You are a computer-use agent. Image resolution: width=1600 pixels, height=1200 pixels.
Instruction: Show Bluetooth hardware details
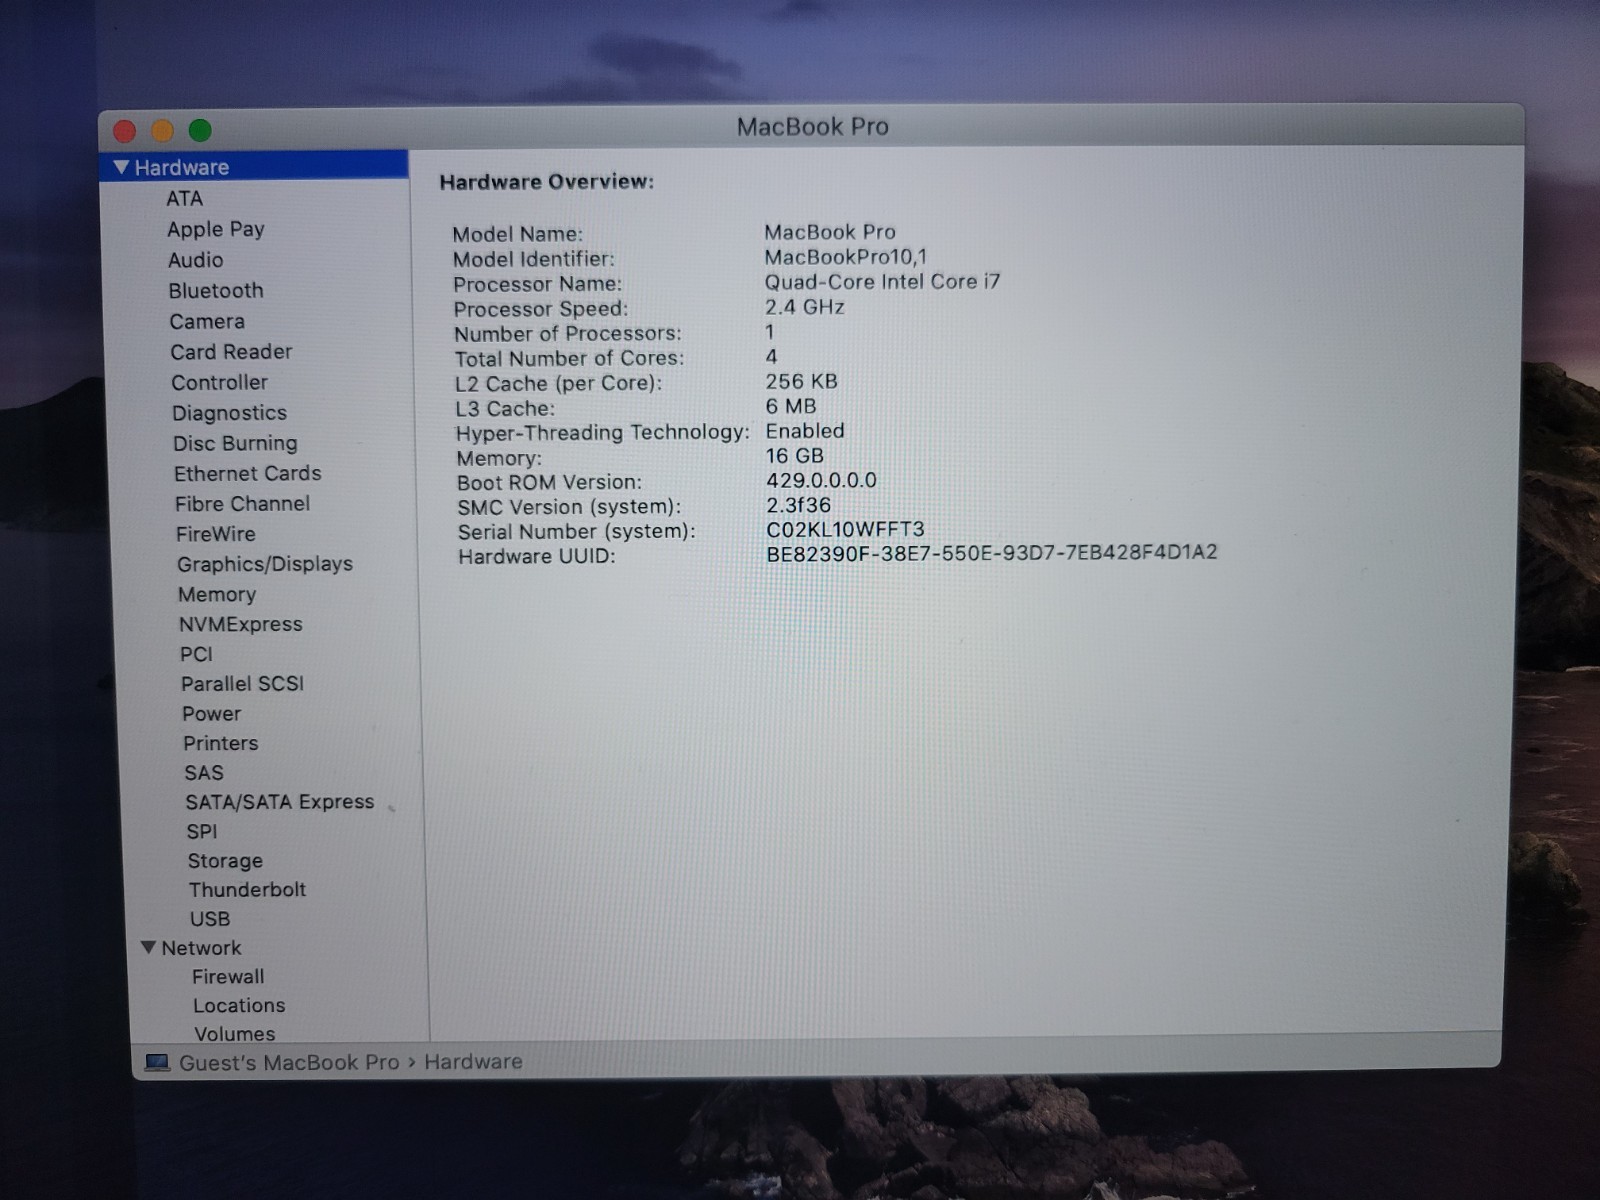coord(216,291)
